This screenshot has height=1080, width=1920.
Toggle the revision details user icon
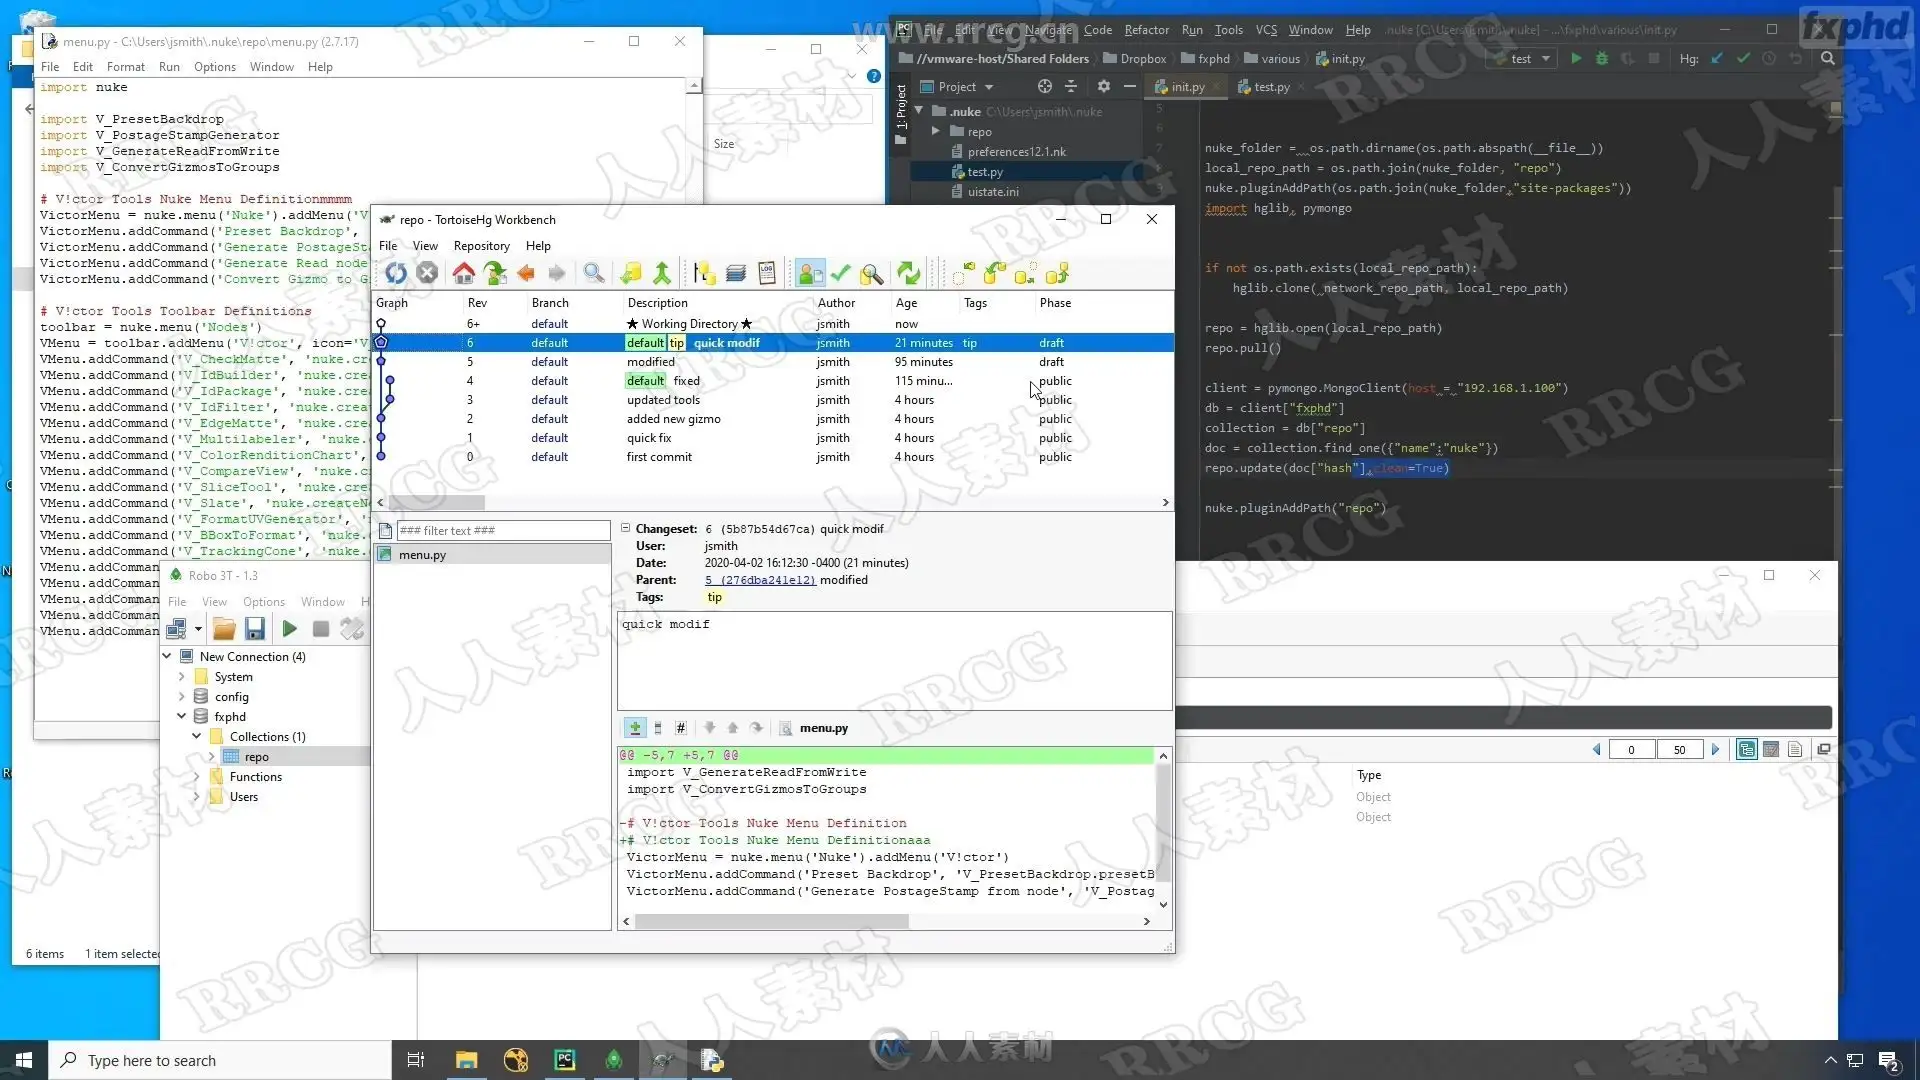pyautogui.click(x=810, y=273)
